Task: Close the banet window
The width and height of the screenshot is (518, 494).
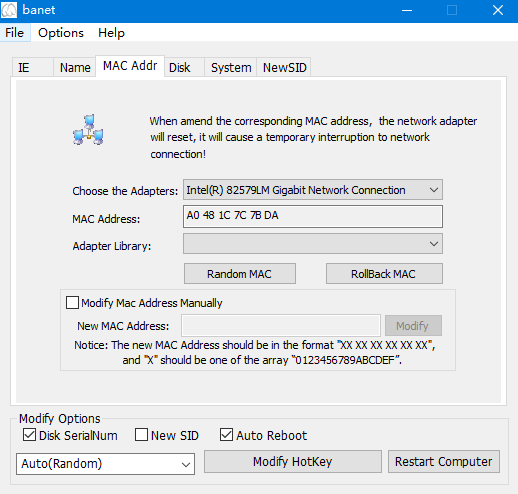Action: (x=498, y=10)
